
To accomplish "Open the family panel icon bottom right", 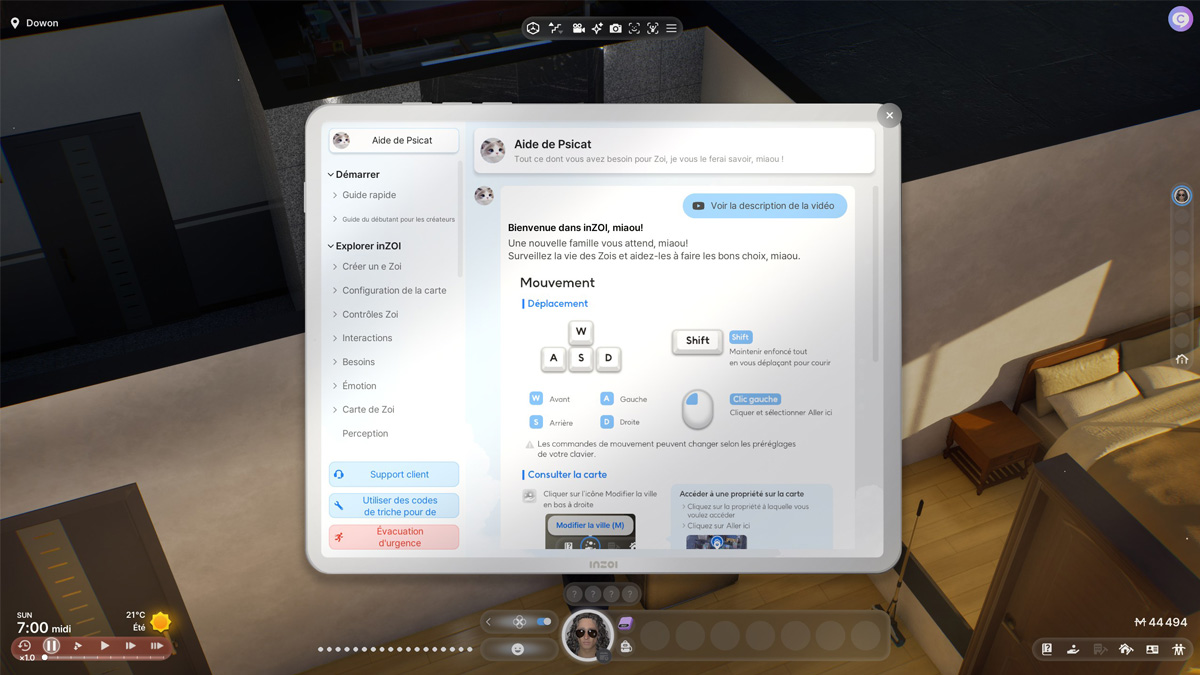I will (x=1179, y=649).
